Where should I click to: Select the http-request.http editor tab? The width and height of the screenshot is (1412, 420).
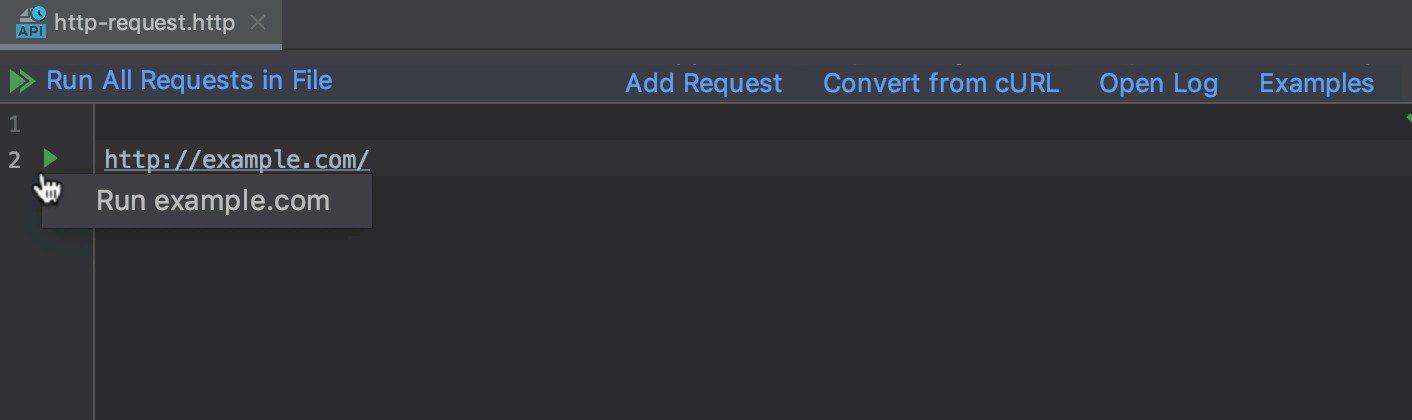pos(145,23)
